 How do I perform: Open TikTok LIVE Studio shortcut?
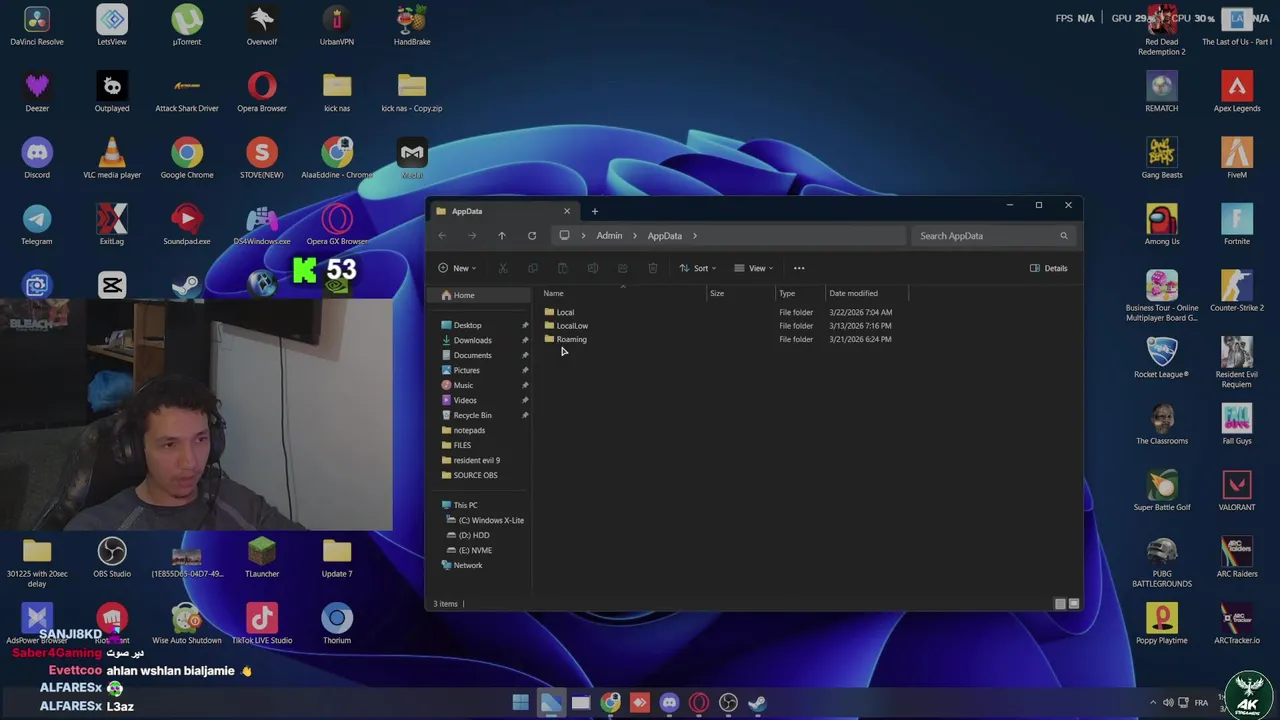point(262,624)
